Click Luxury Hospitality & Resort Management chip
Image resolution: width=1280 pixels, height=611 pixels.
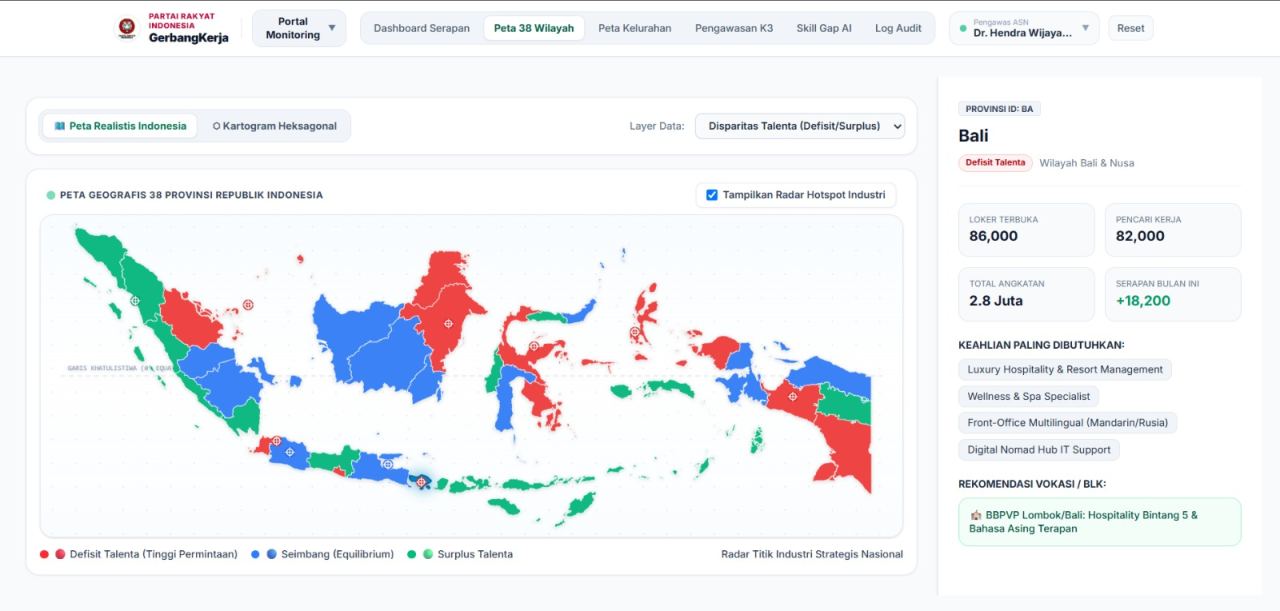(x=1065, y=369)
